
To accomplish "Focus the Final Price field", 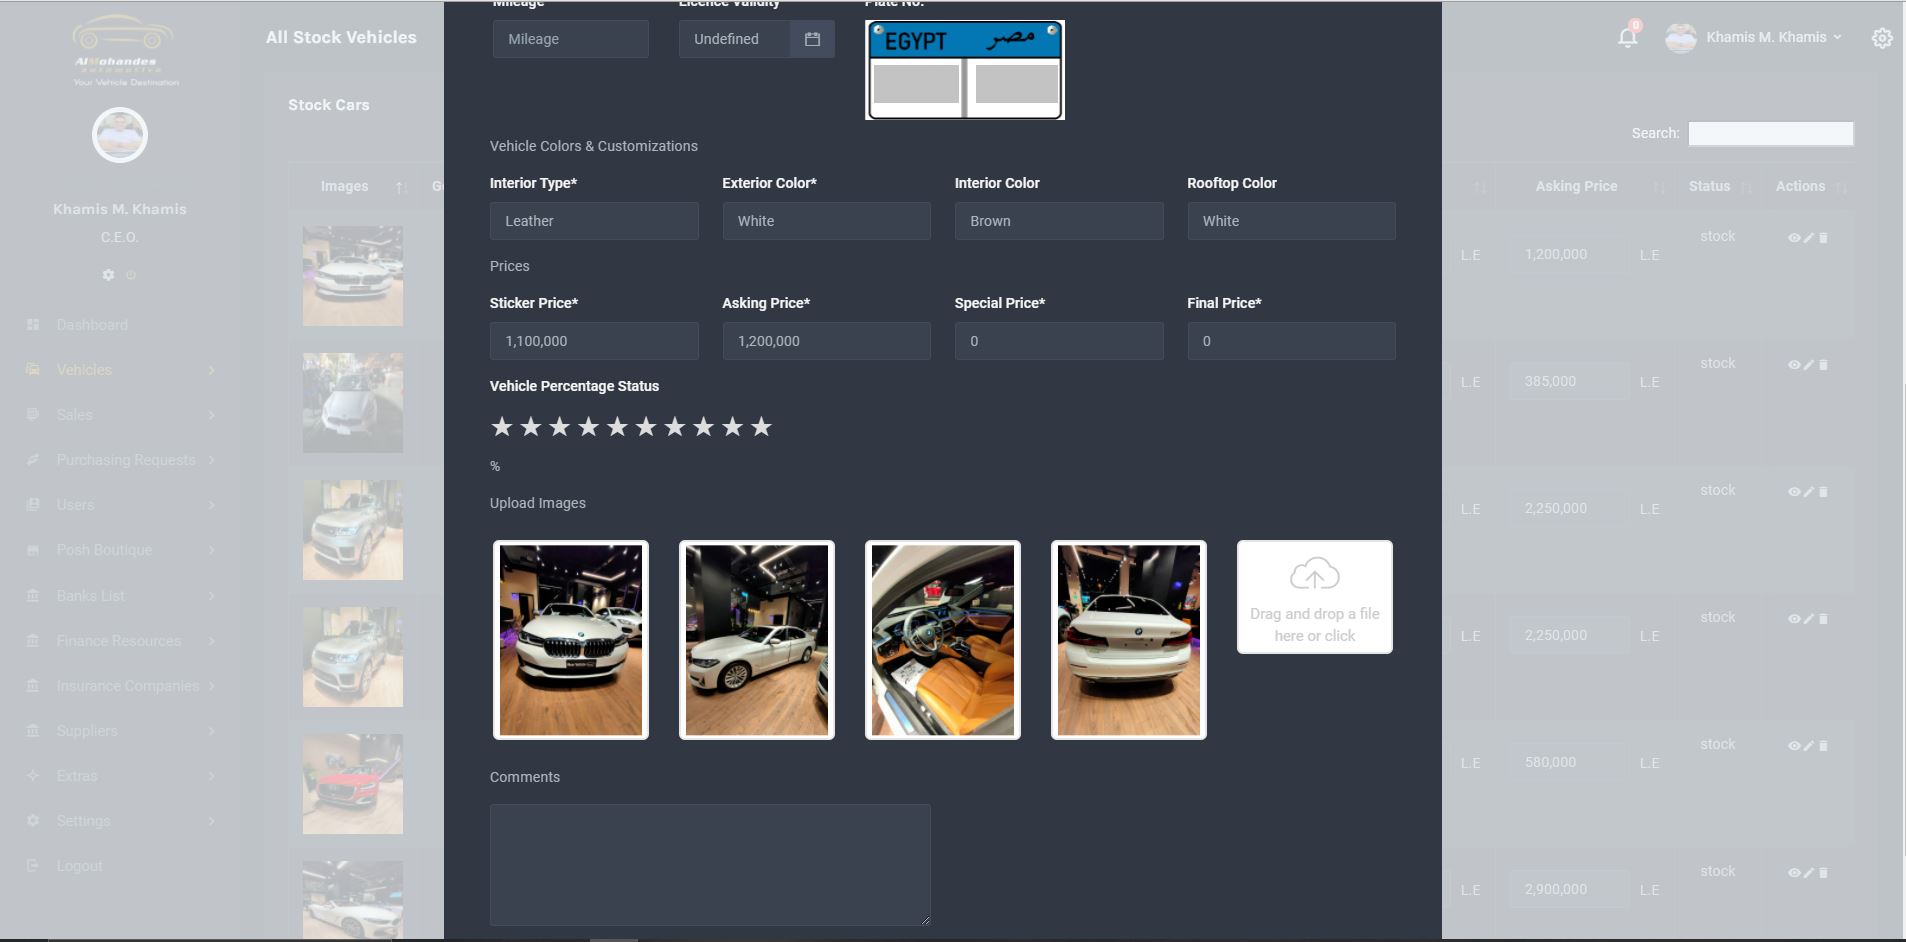I will click(1292, 341).
